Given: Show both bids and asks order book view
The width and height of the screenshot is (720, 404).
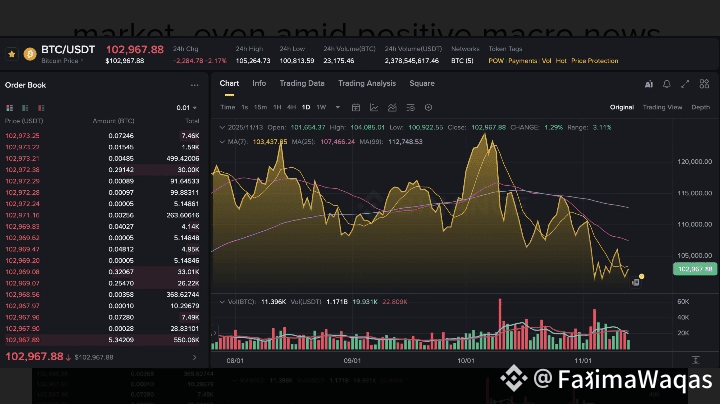Looking at the screenshot, I should pos(10,108).
